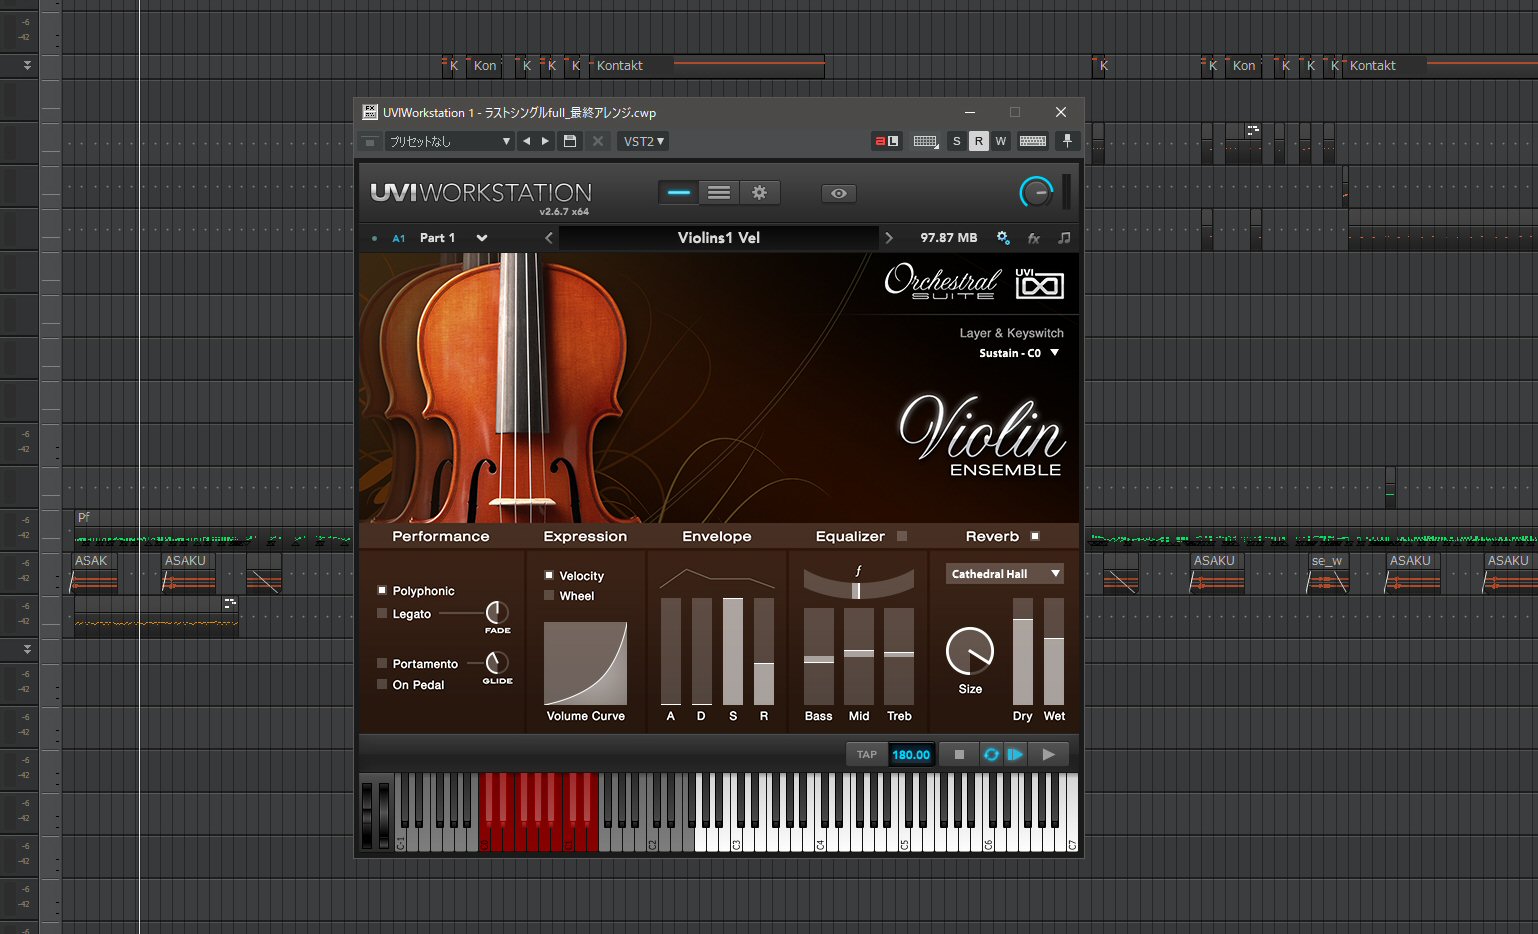Switch to multi-part list view icon
This screenshot has width=1538, height=934.
pos(719,193)
